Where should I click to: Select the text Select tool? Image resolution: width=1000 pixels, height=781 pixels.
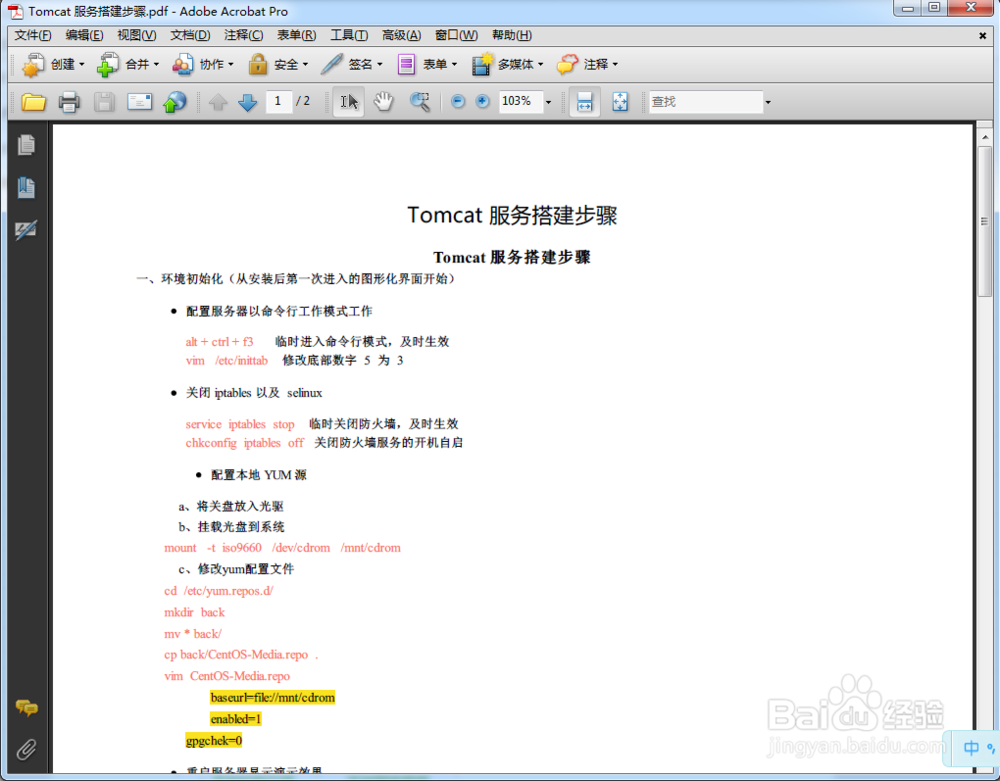(x=349, y=102)
